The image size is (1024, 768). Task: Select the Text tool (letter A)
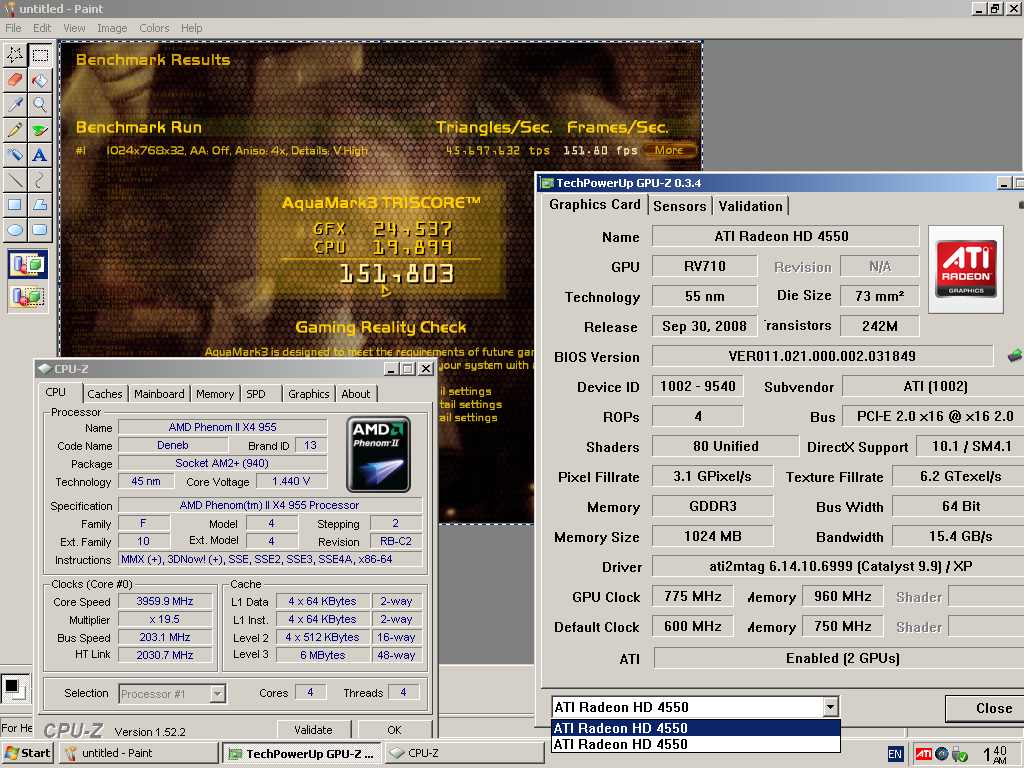(x=40, y=155)
